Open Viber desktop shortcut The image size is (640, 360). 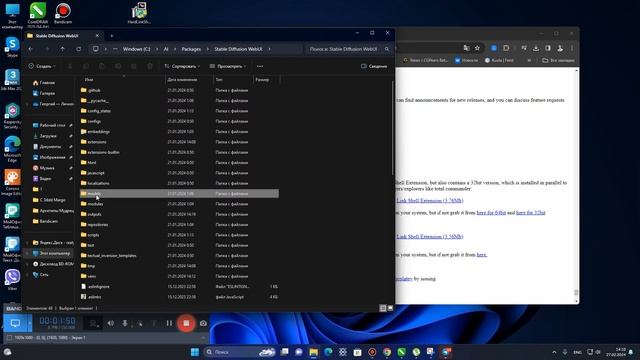point(12,280)
